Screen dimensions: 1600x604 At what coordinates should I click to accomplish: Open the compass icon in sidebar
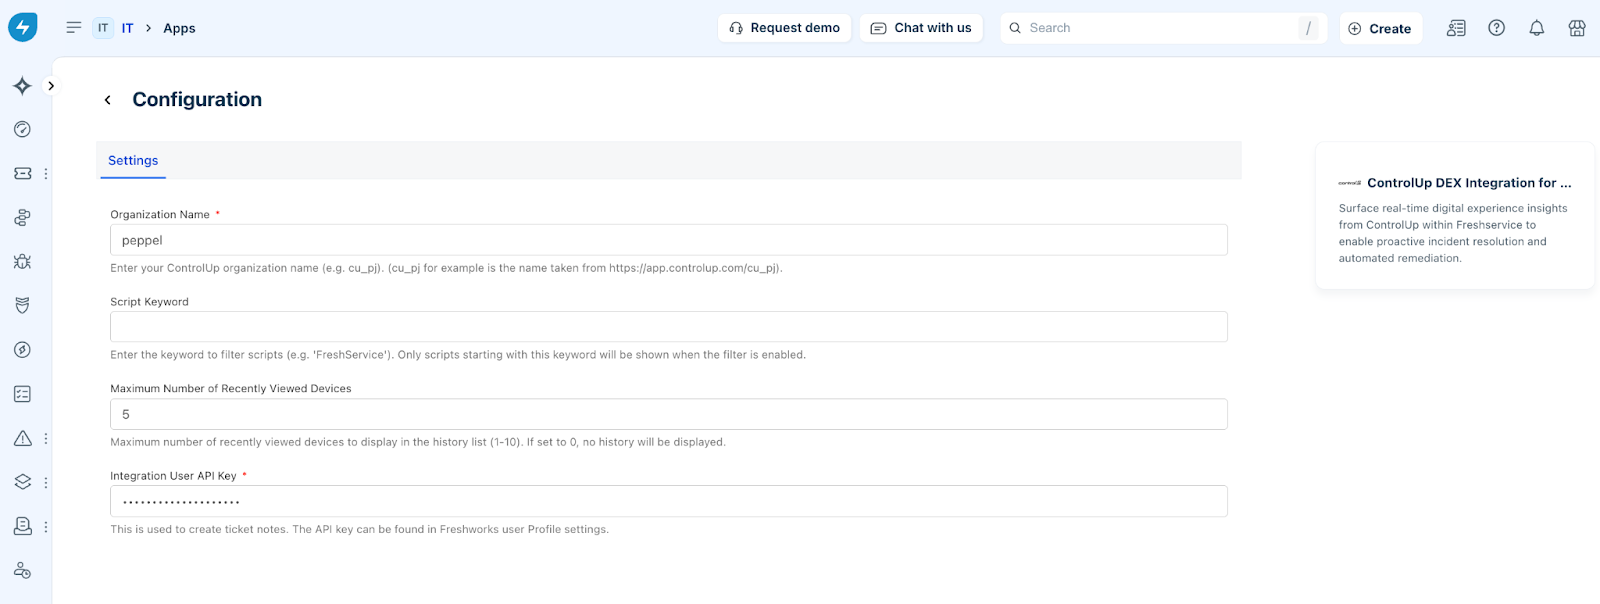click(x=22, y=349)
